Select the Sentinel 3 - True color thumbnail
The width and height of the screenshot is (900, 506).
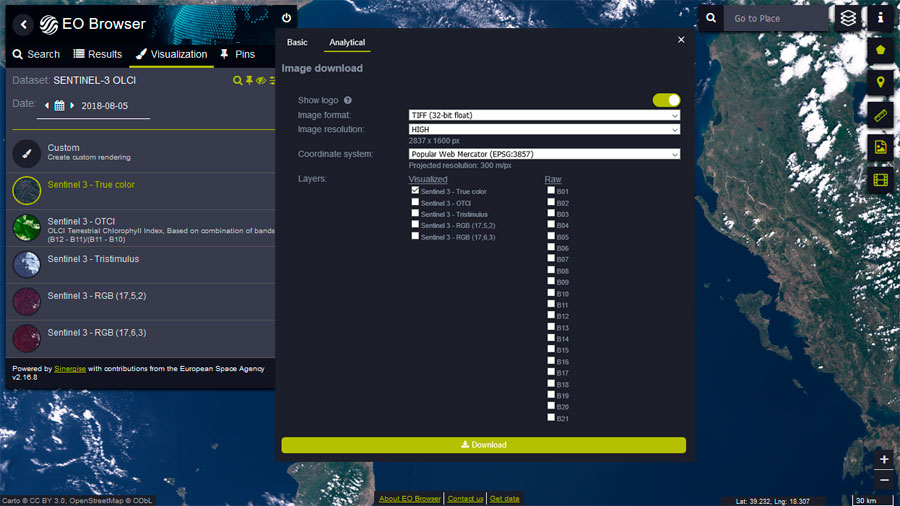(26, 190)
